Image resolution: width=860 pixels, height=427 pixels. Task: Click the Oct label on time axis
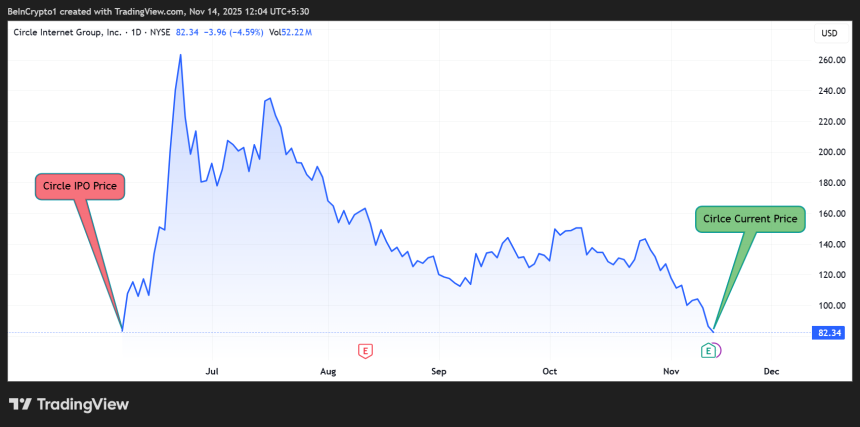[549, 371]
